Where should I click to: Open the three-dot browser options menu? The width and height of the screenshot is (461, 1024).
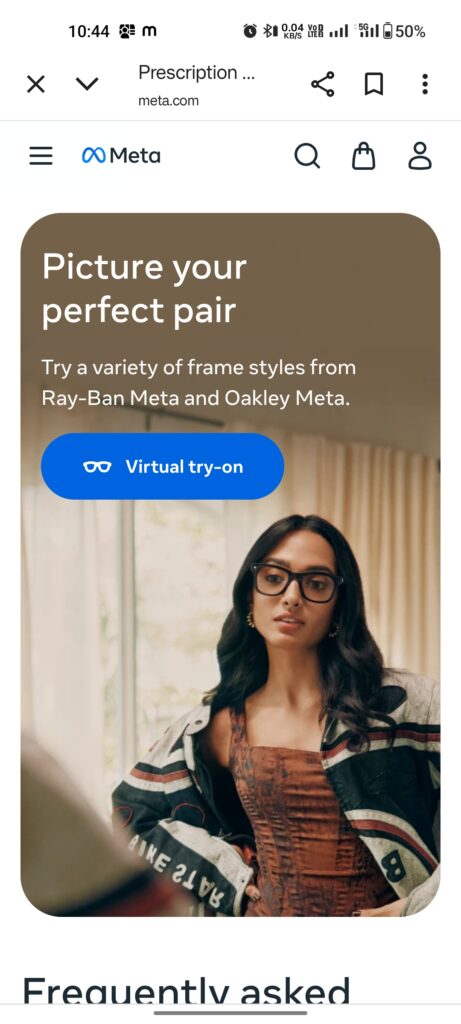pyautogui.click(x=425, y=84)
